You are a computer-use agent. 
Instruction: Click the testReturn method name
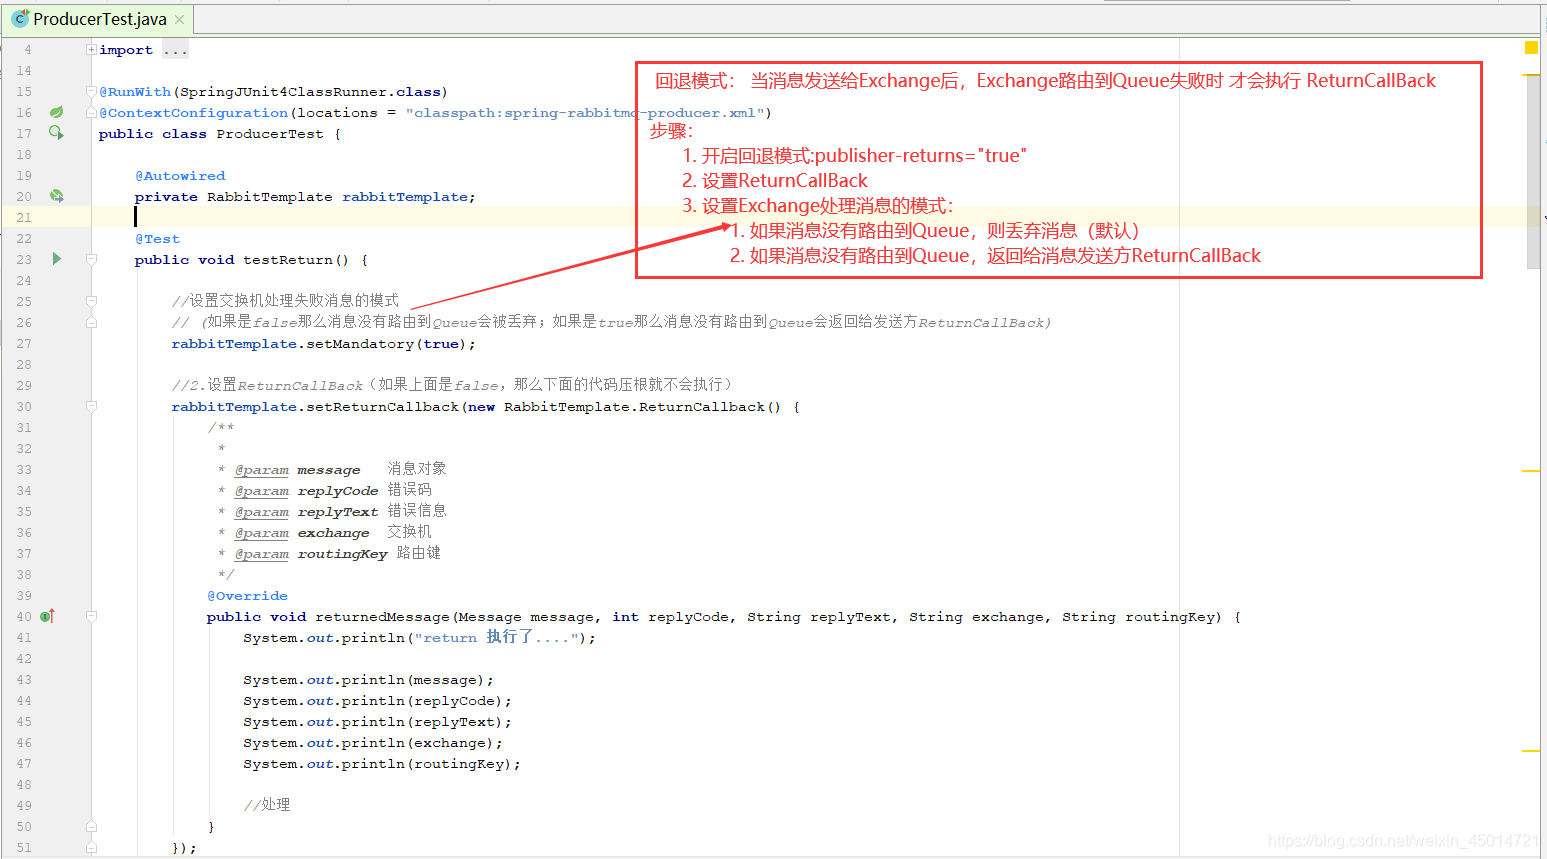click(288, 259)
